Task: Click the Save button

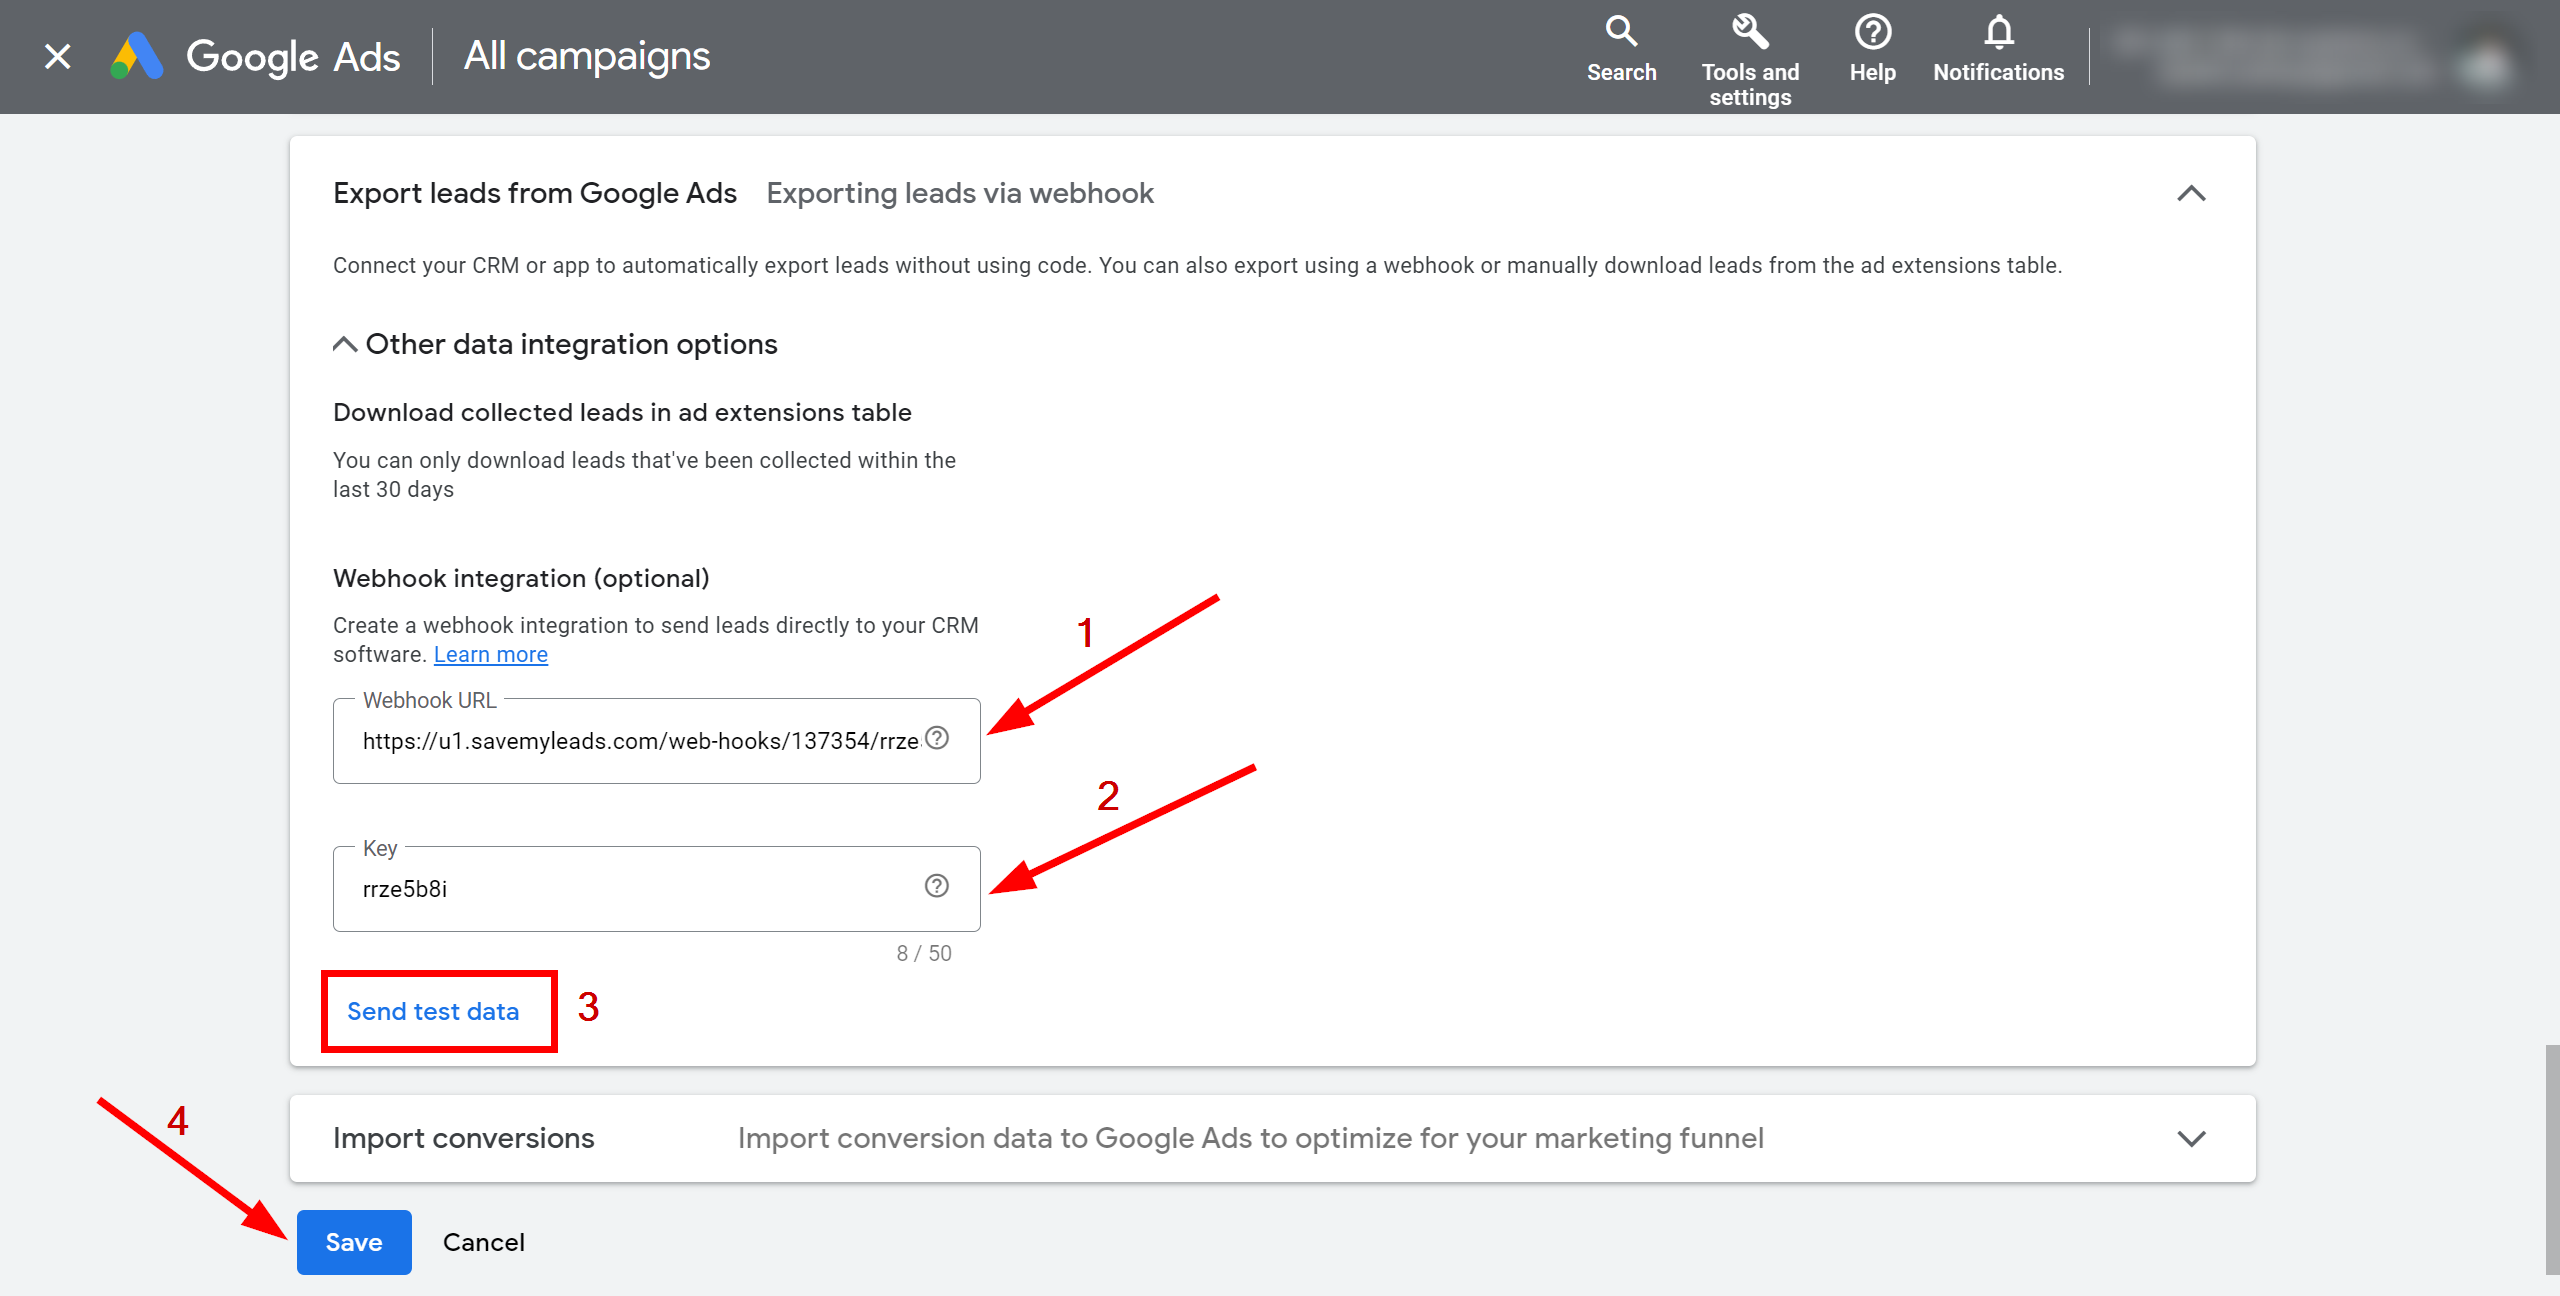Action: click(x=352, y=1241)
